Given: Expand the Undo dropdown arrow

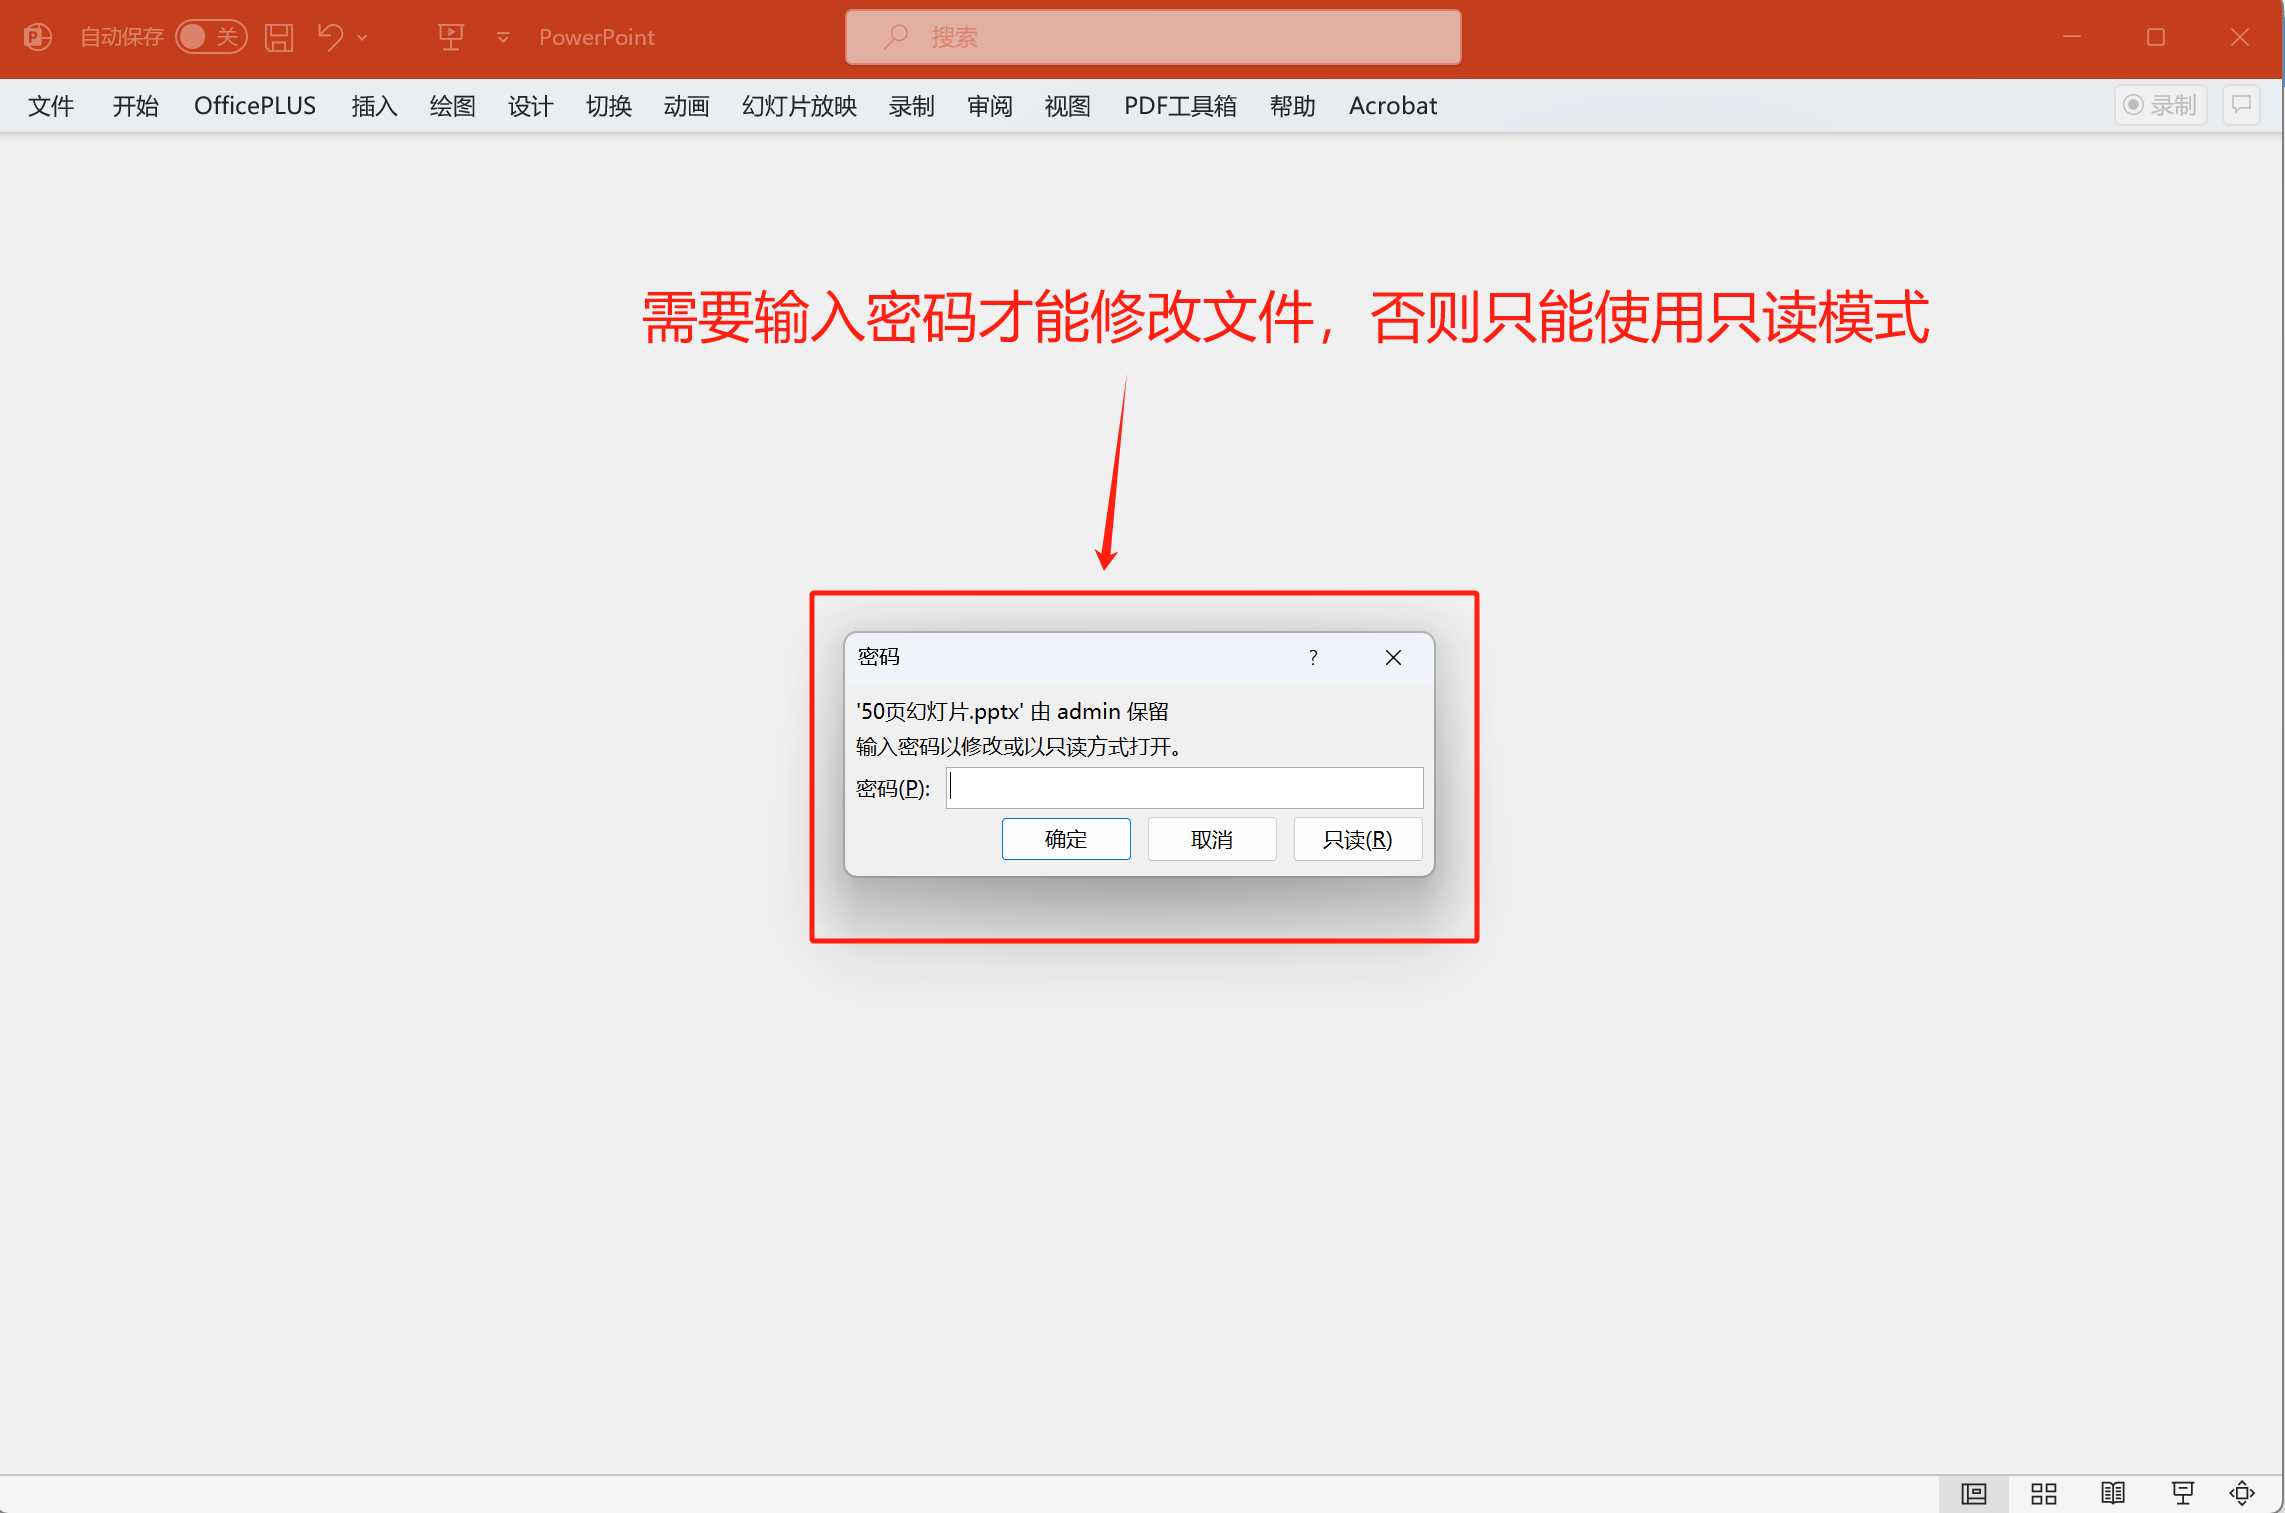Looking at the screenshot, I should point(362,37).
